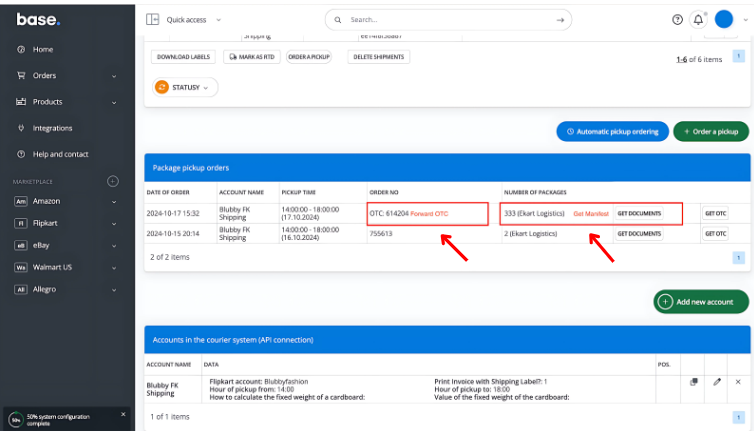The image size is (754, 442).
Task: Edit Blubby FK Shipping account pencil icon
Action: (716, 382)
